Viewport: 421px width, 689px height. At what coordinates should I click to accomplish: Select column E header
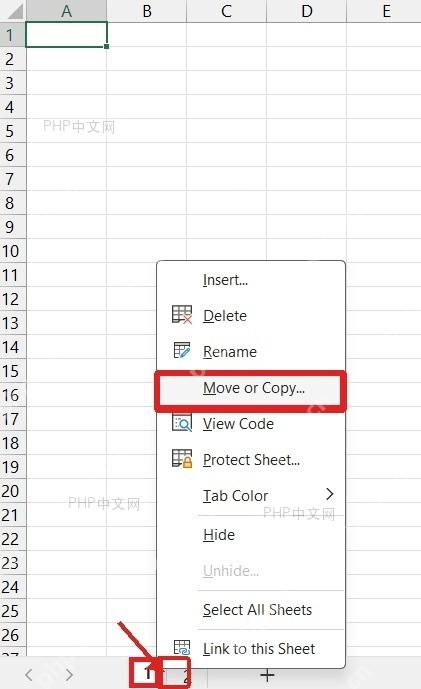tap(384, 11)
